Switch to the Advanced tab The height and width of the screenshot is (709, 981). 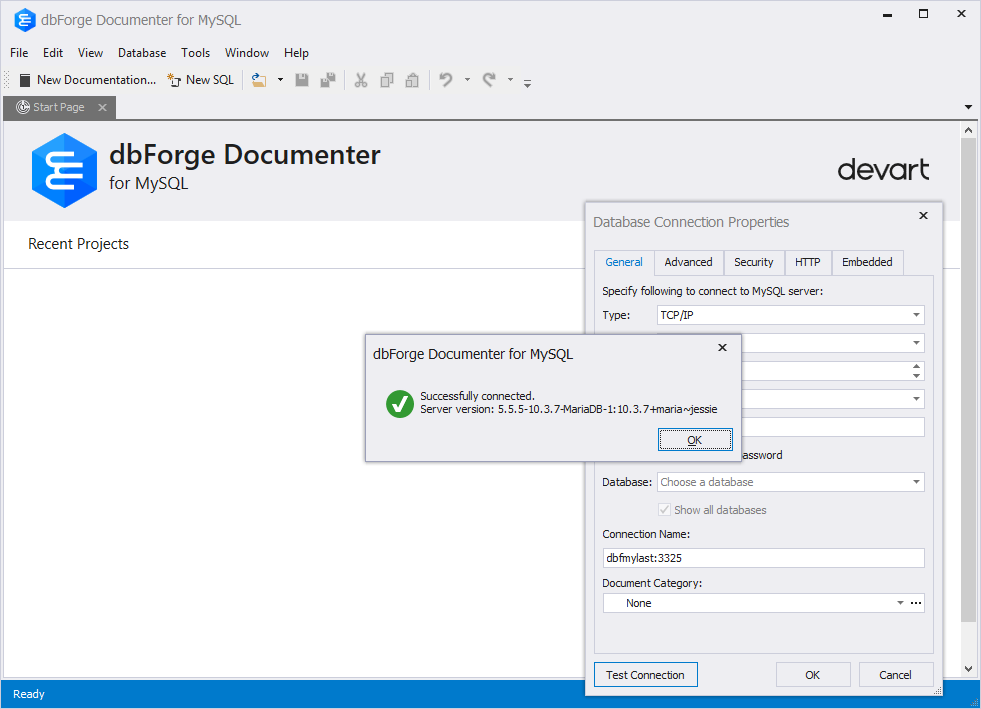tap(688, 262)
